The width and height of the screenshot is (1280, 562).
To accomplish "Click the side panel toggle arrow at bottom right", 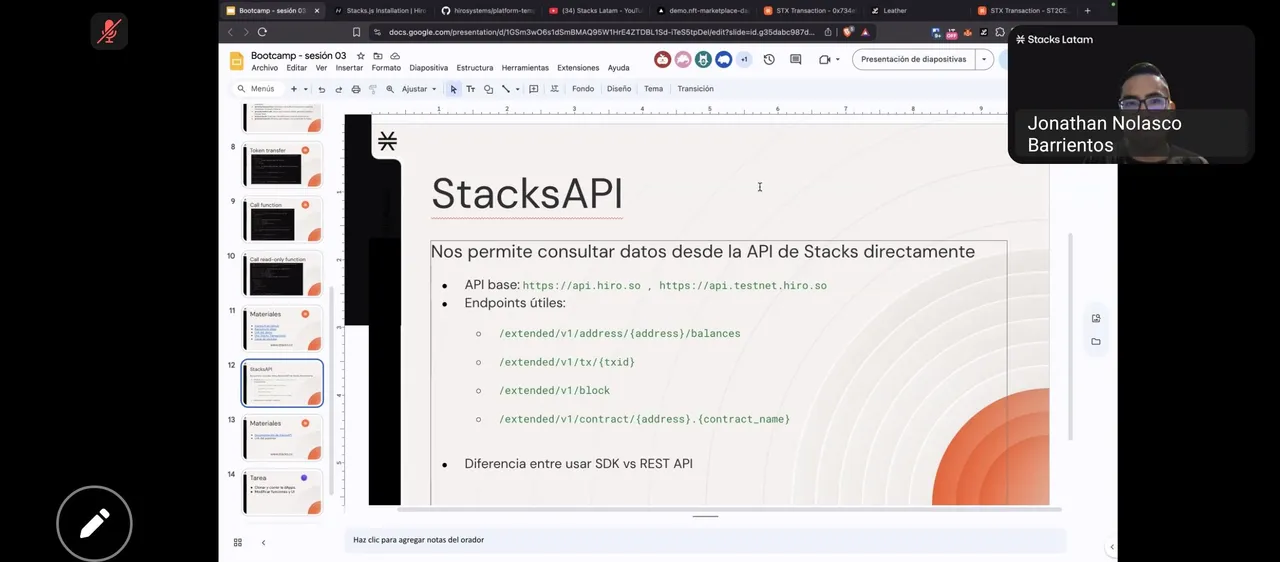I will (x=1112, y=547).
